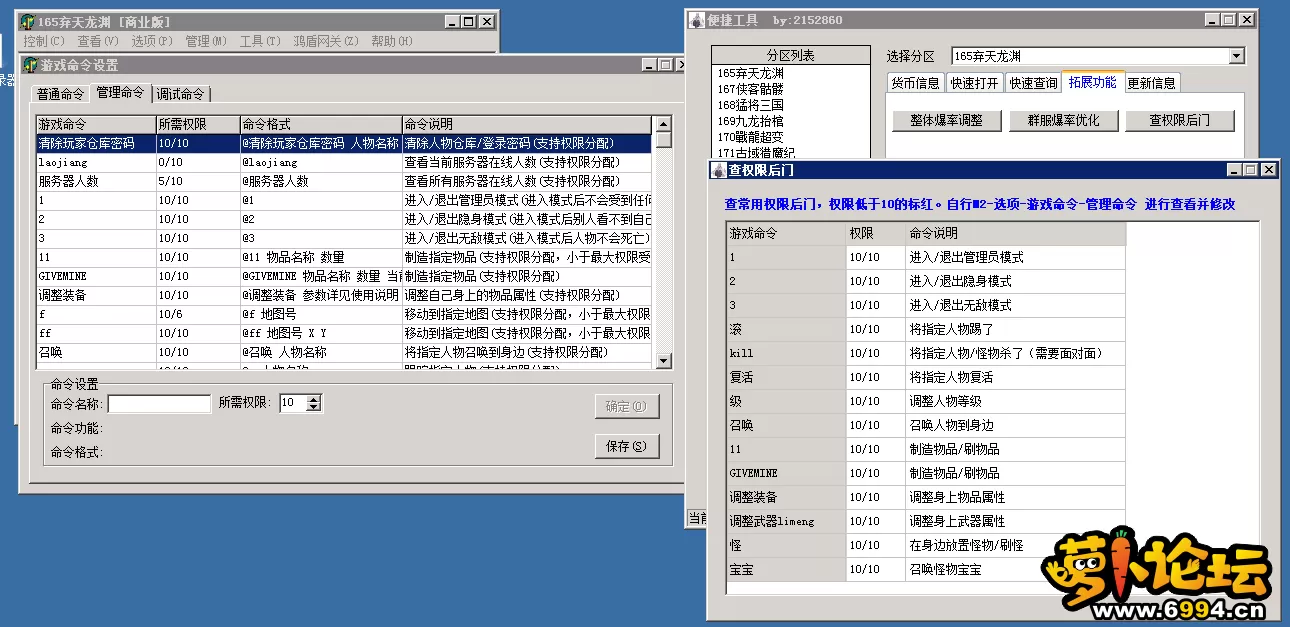Switch to the 拓展功能 tab

point(1092,82)
